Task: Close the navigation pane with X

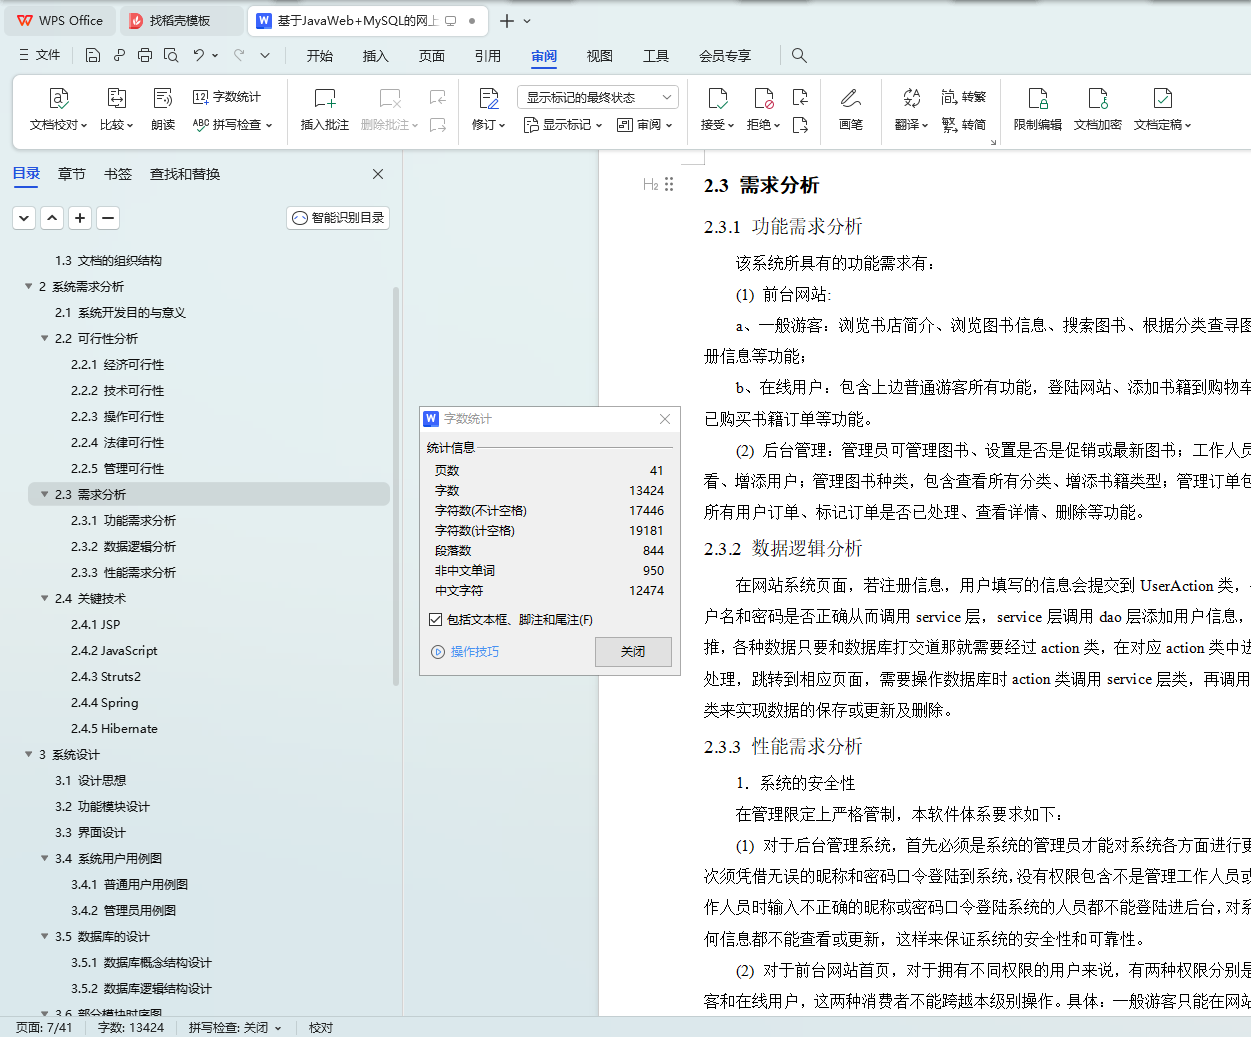Action: tap(378, 174)
